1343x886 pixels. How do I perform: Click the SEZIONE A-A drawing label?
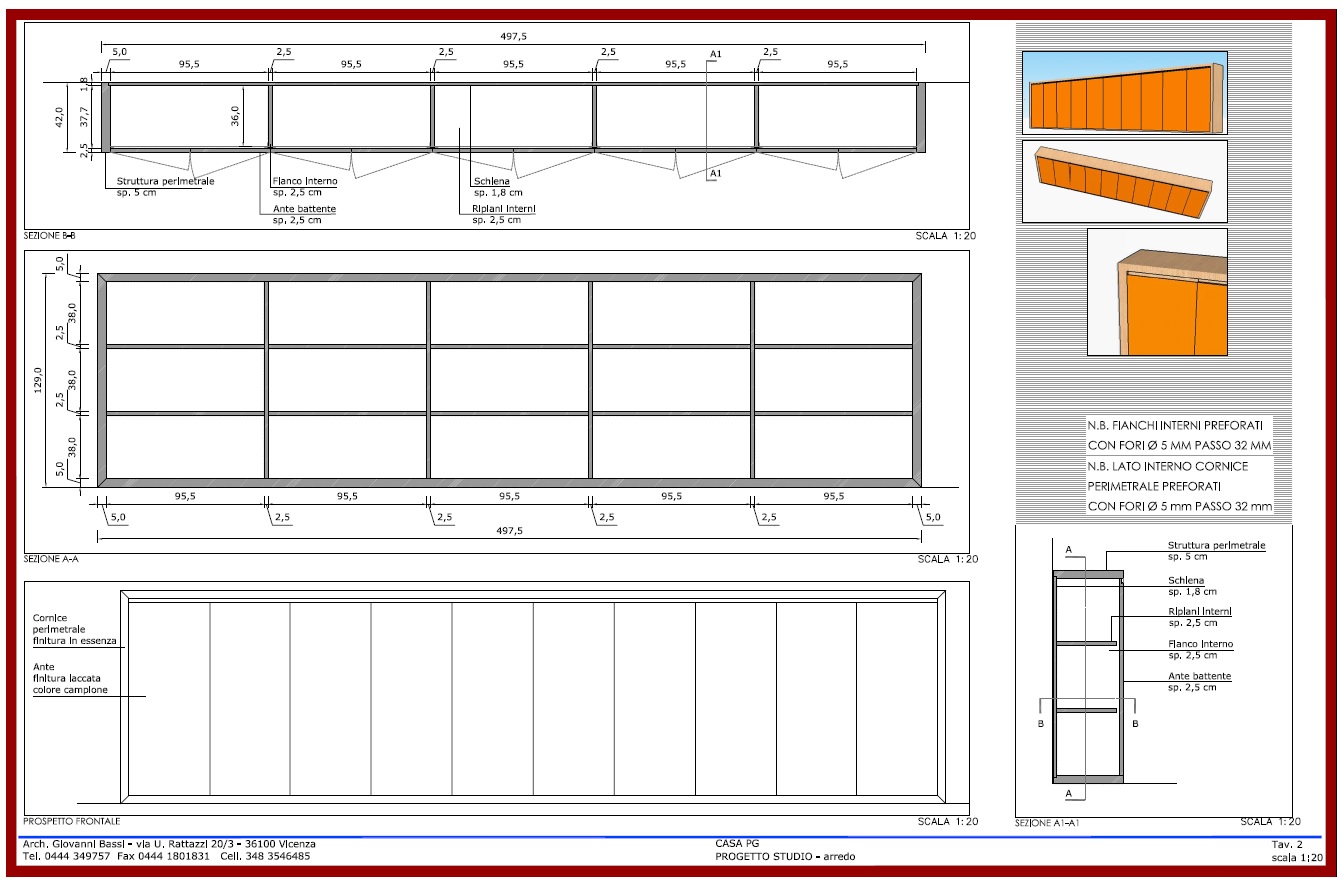[x=51, y=560]
